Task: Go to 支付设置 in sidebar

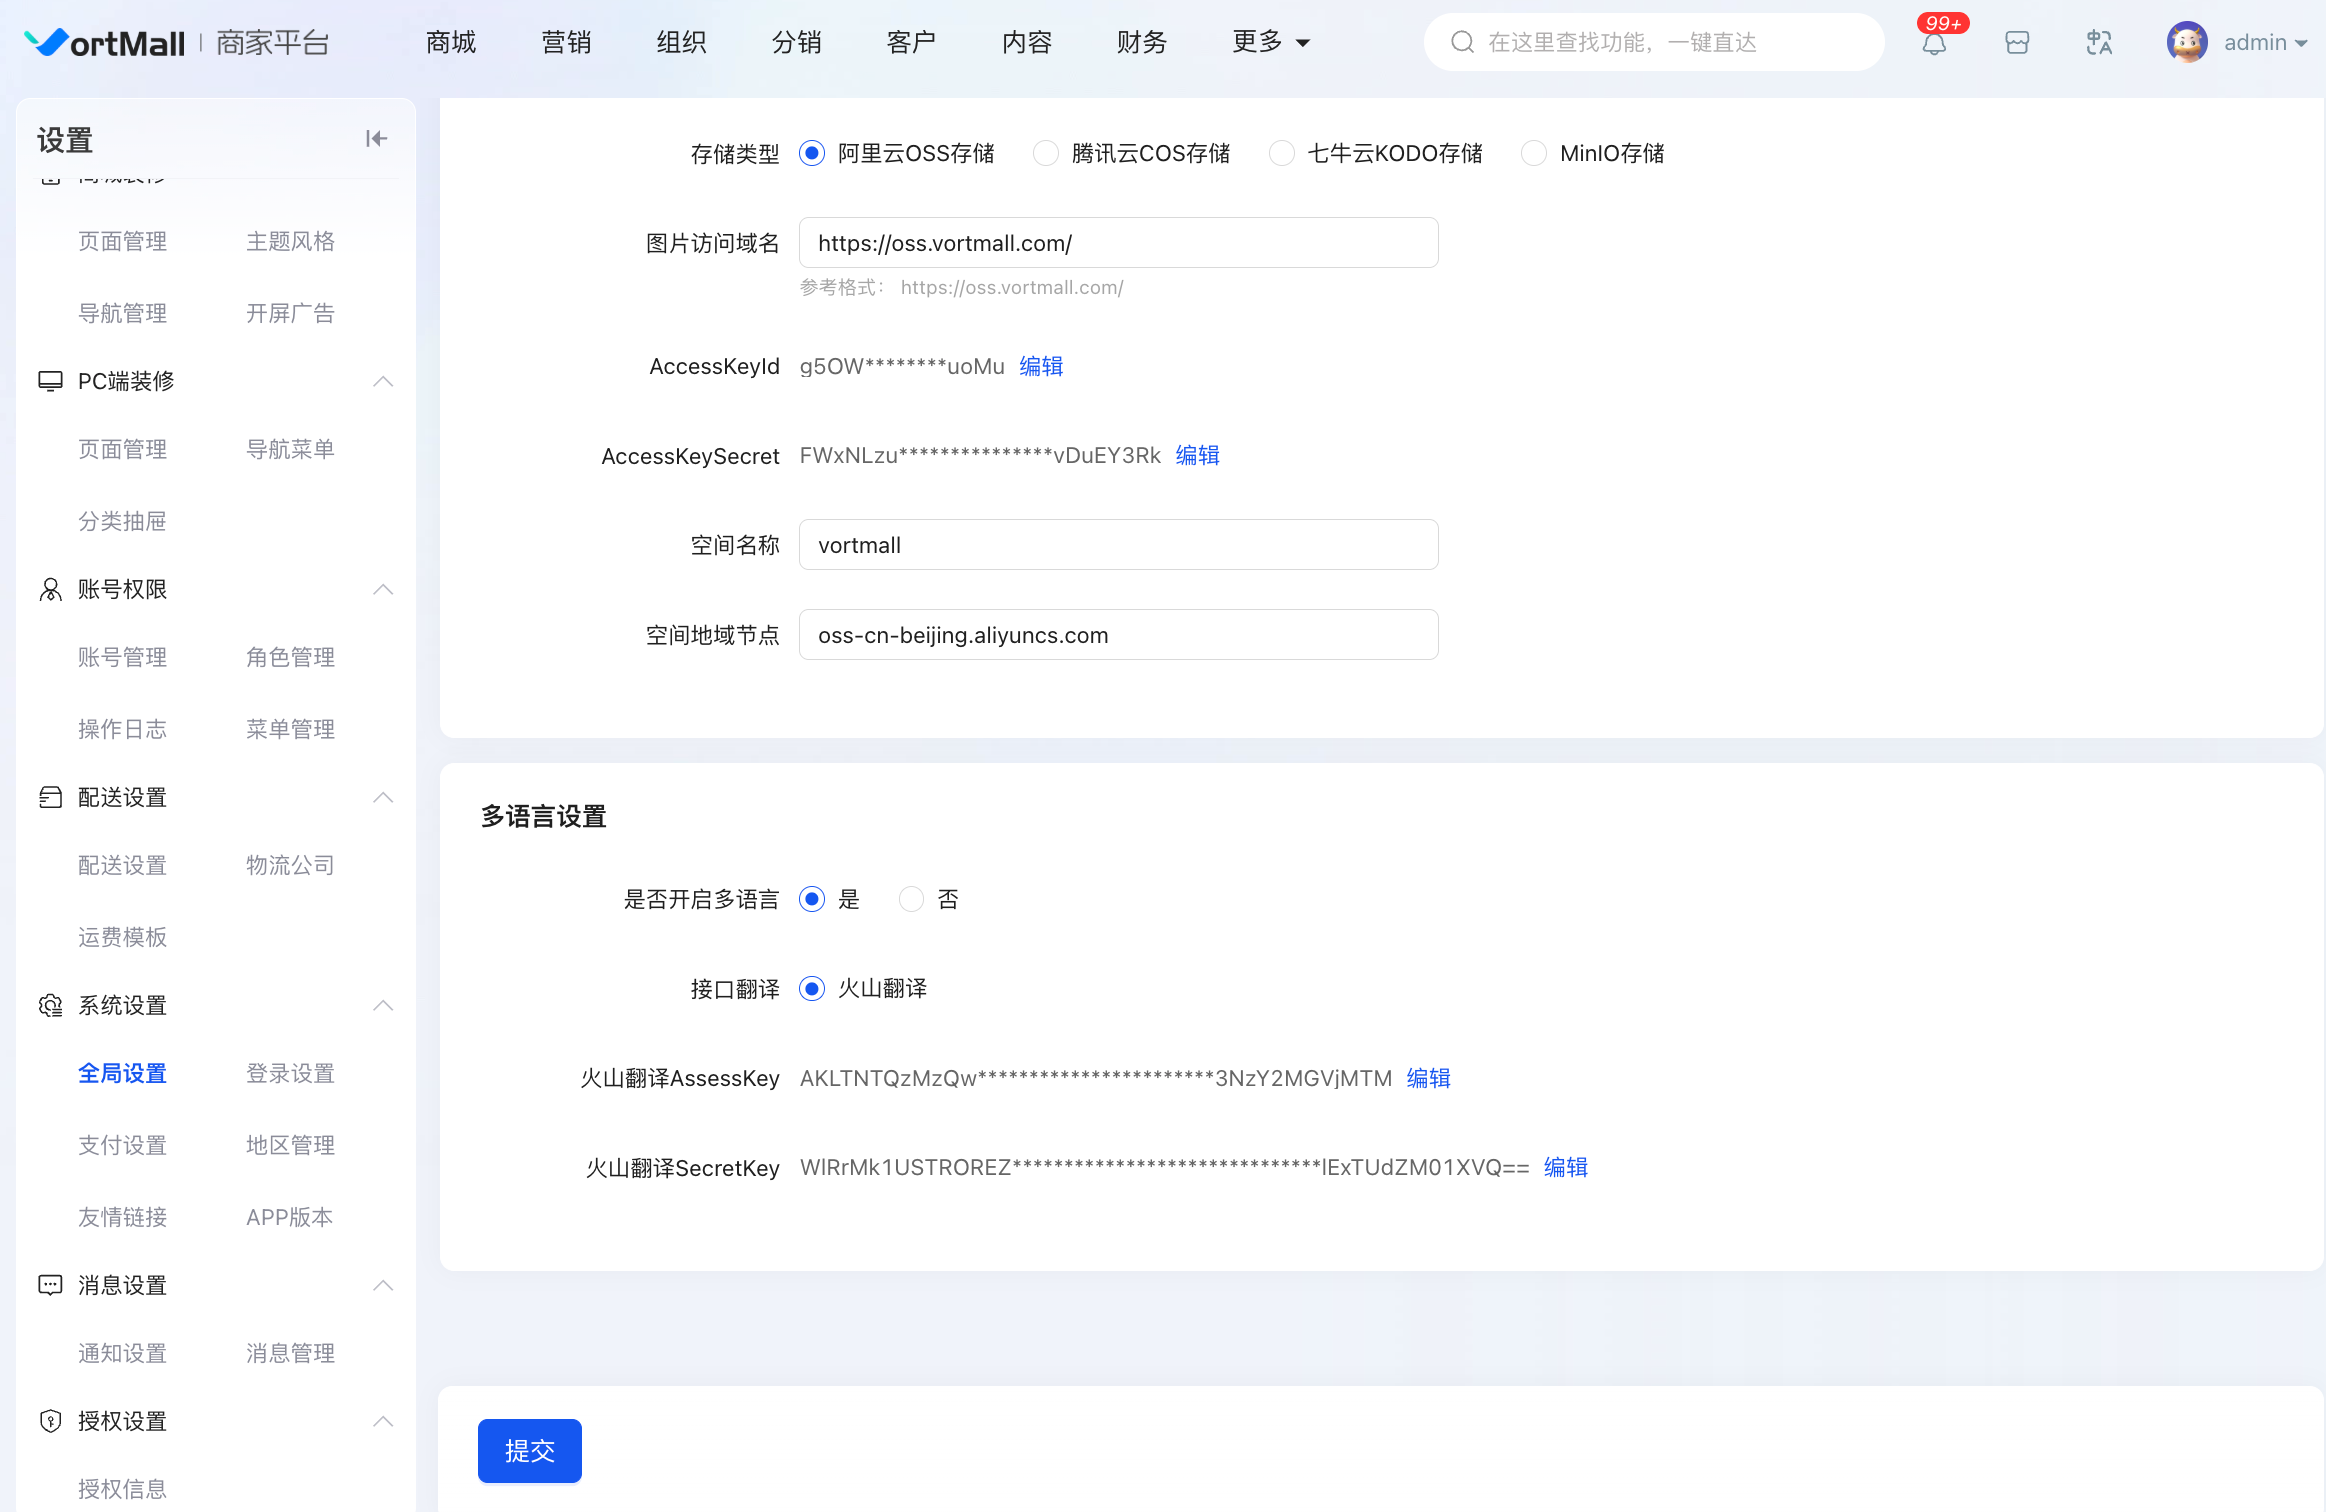Action: pos(122,1145)
